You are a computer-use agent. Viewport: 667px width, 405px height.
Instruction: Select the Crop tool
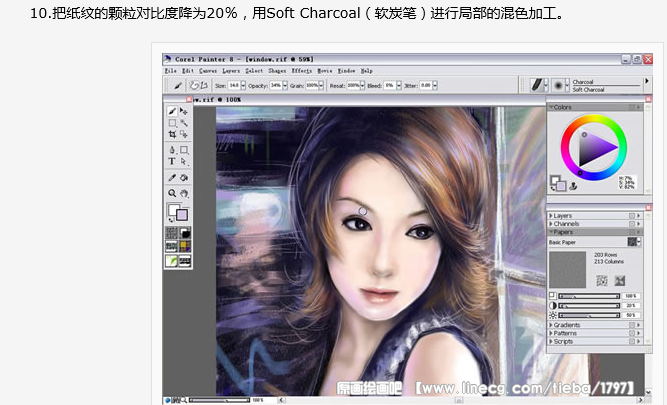coord(172,134)
